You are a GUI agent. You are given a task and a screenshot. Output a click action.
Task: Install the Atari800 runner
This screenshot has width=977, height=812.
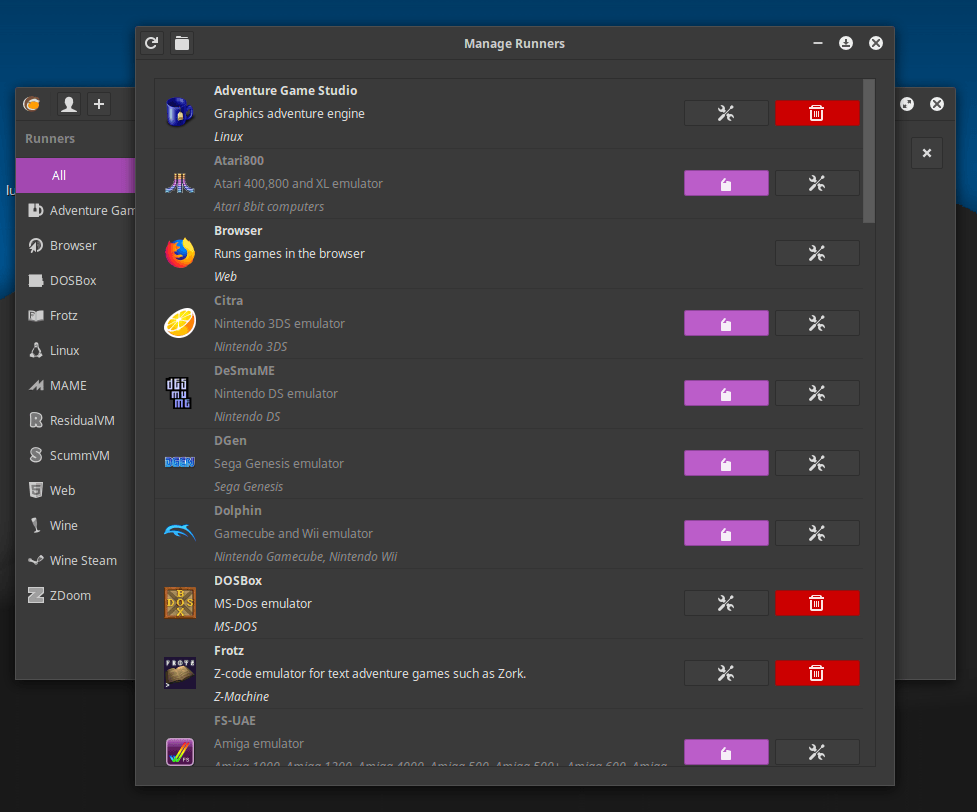point(726,183)
